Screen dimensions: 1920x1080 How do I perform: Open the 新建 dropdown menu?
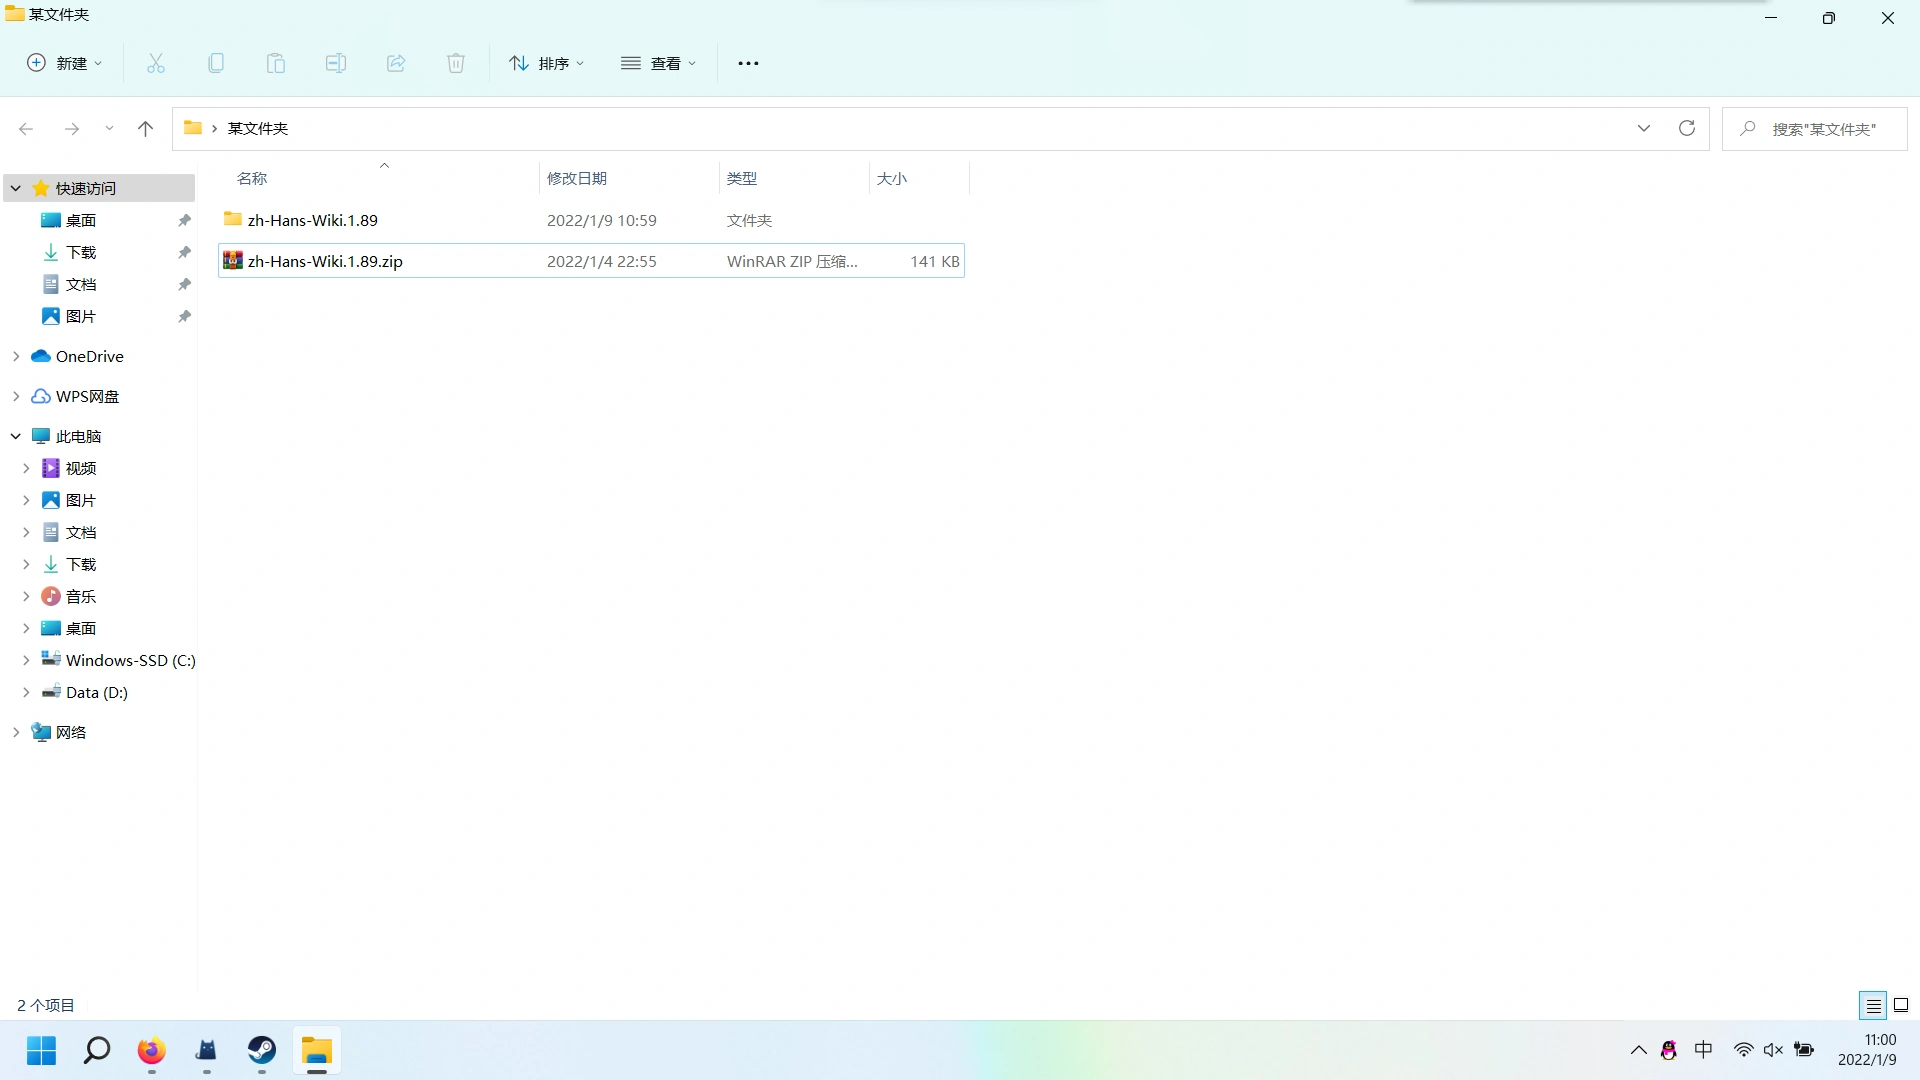tap(64, 63)
